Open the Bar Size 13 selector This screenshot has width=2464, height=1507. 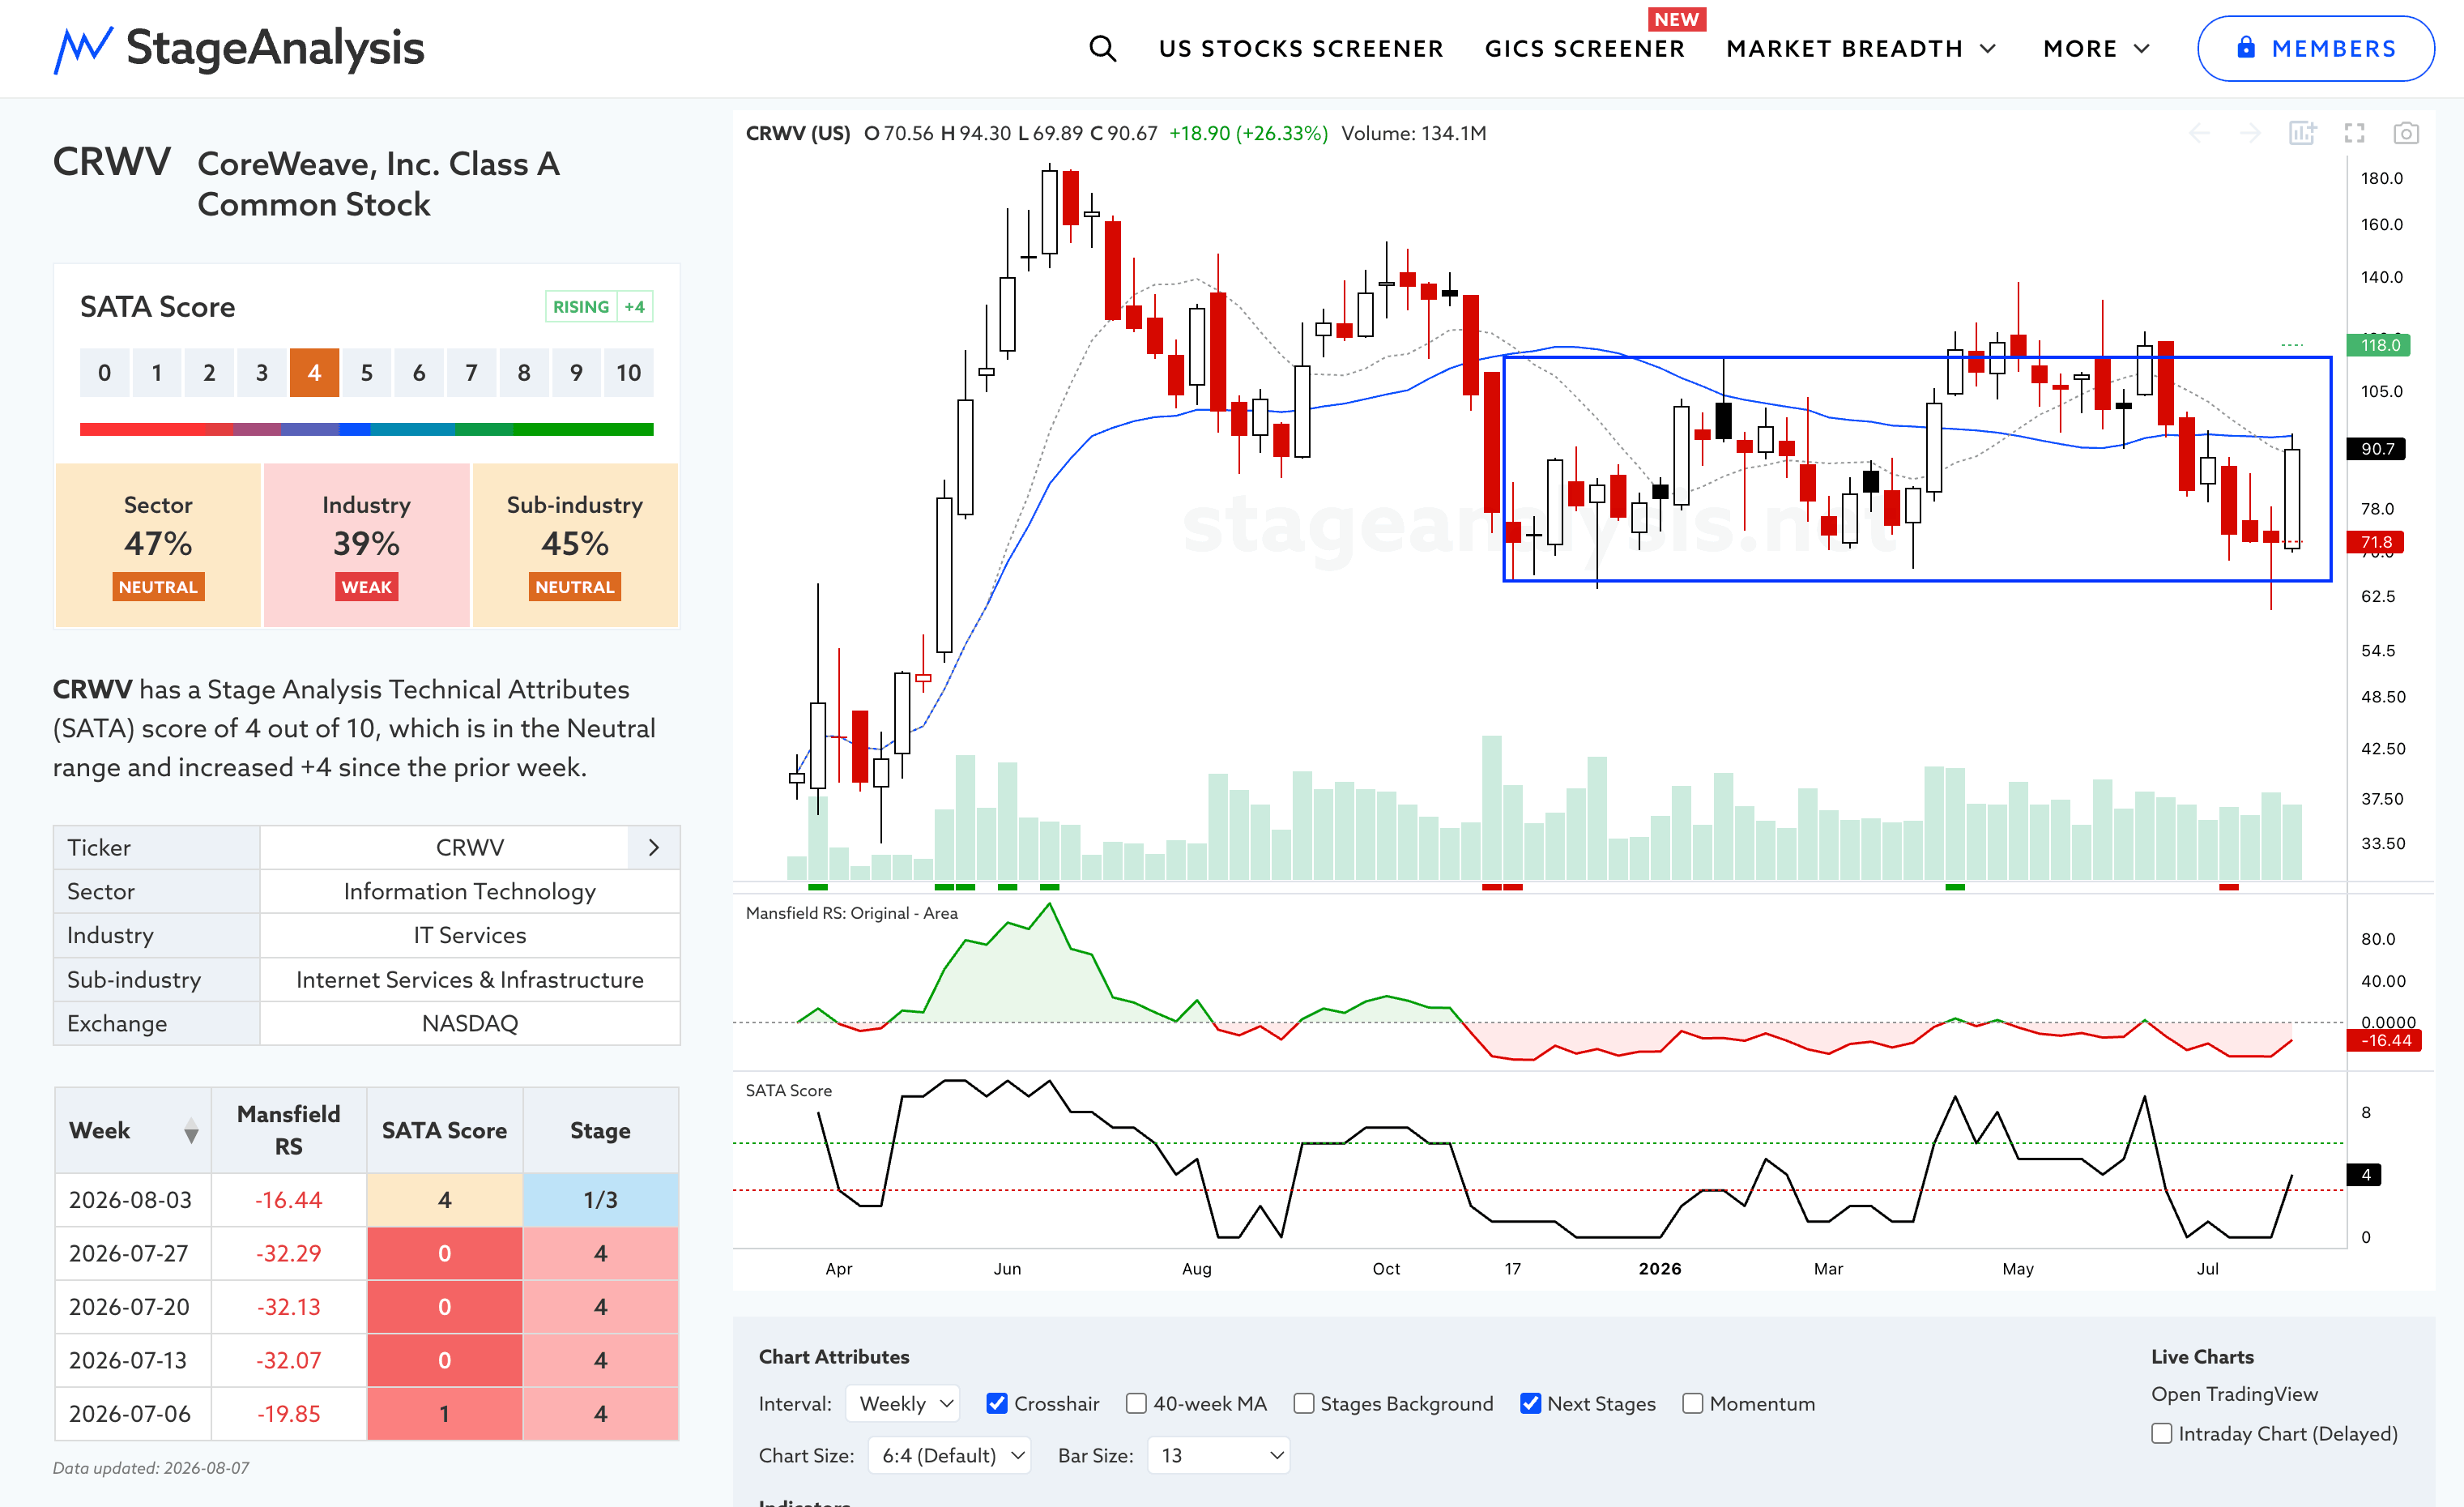tap(1218, 1455)
